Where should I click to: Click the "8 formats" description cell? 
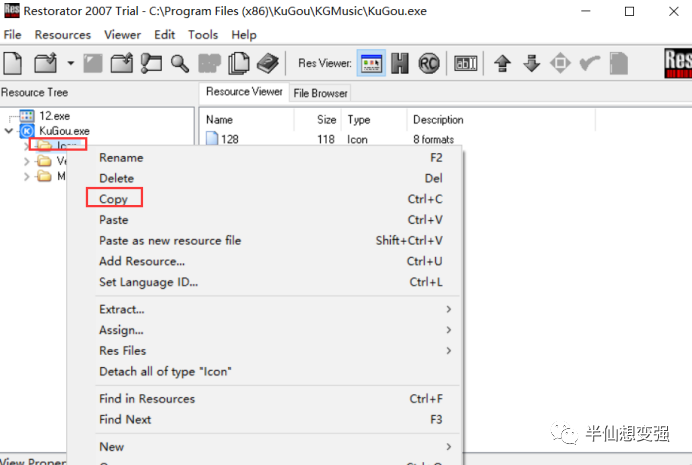[433, 140]
